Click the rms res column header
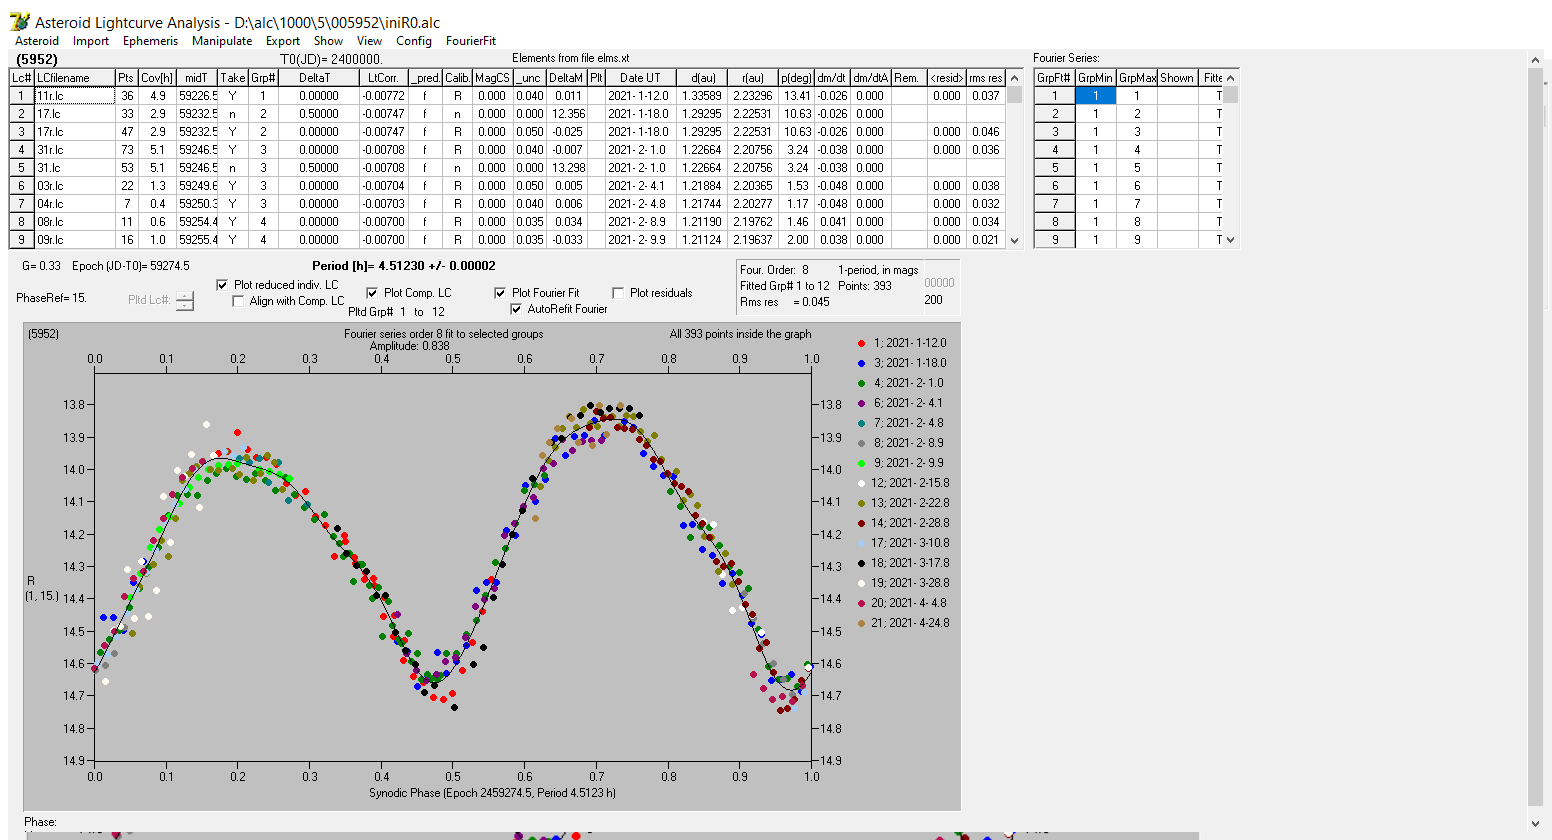The width and height of the screenshot is (1552, 840). pyautogui.click(x=985, y=78)
